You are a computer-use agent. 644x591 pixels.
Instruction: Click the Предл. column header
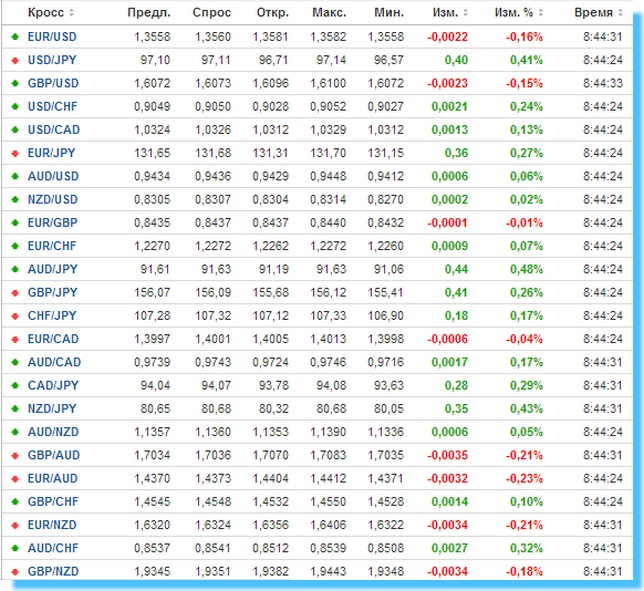149,13
